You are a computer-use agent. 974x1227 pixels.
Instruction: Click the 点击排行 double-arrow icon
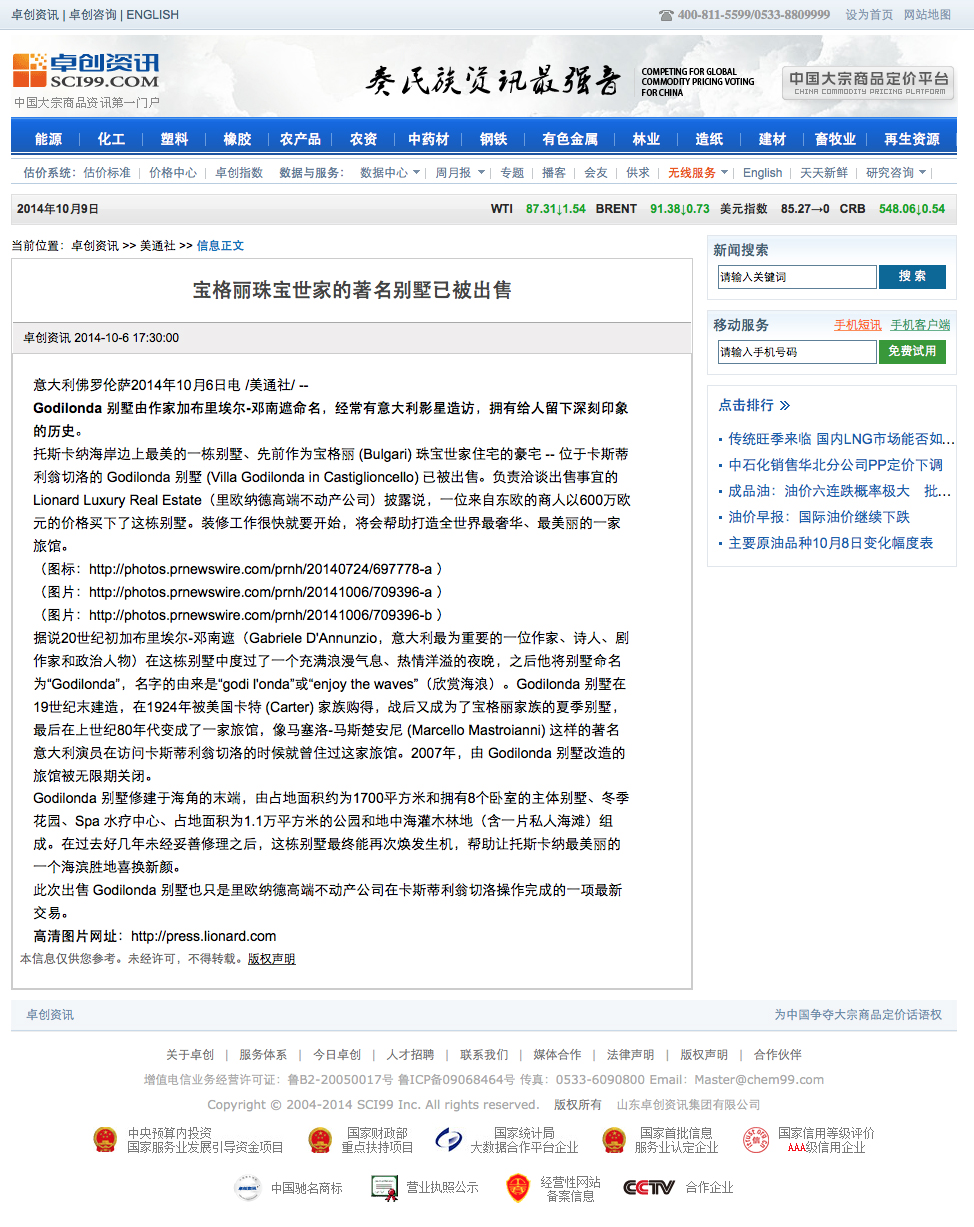coord(785,405)
